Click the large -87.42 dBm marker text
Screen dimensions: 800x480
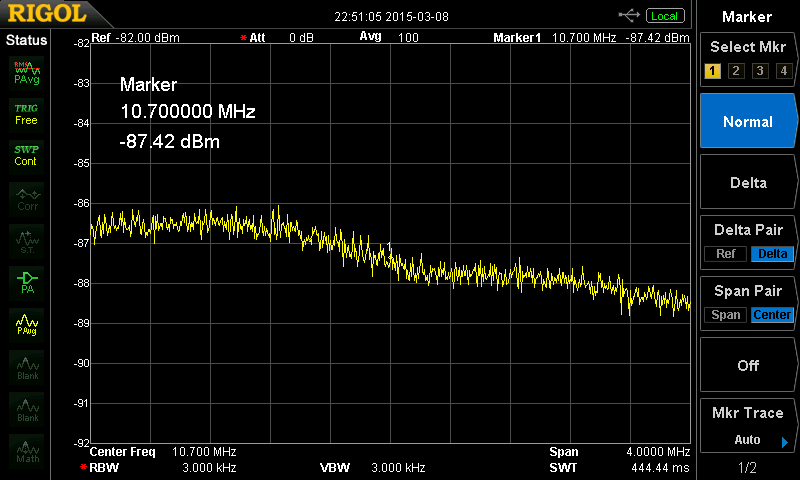coord(169,141)
